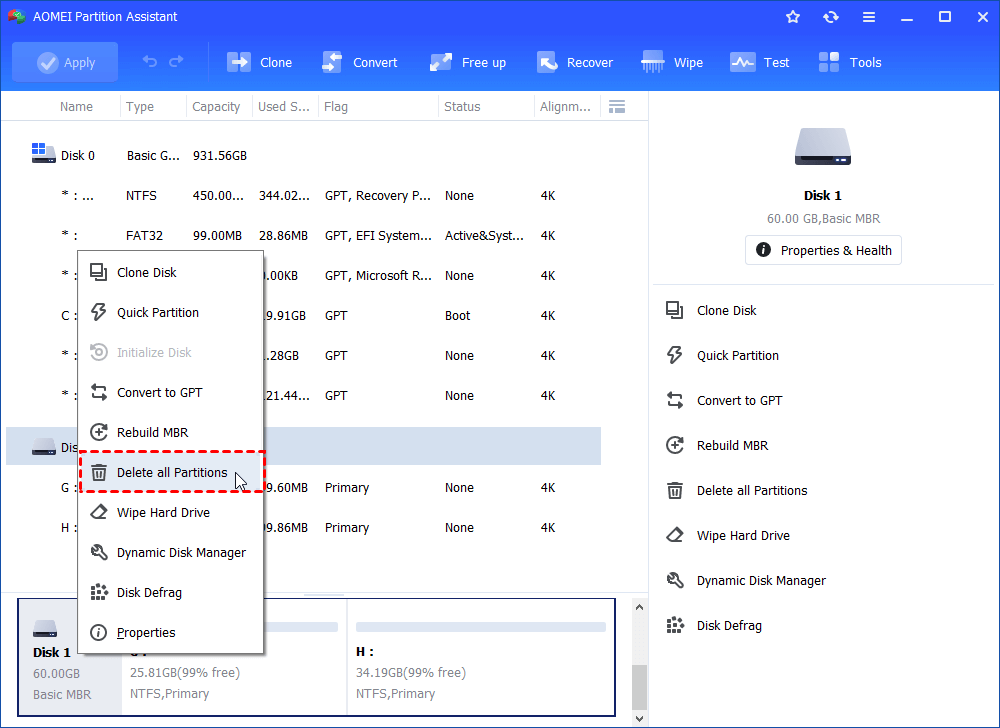Sort by the Flag column header

click(378, 106)
